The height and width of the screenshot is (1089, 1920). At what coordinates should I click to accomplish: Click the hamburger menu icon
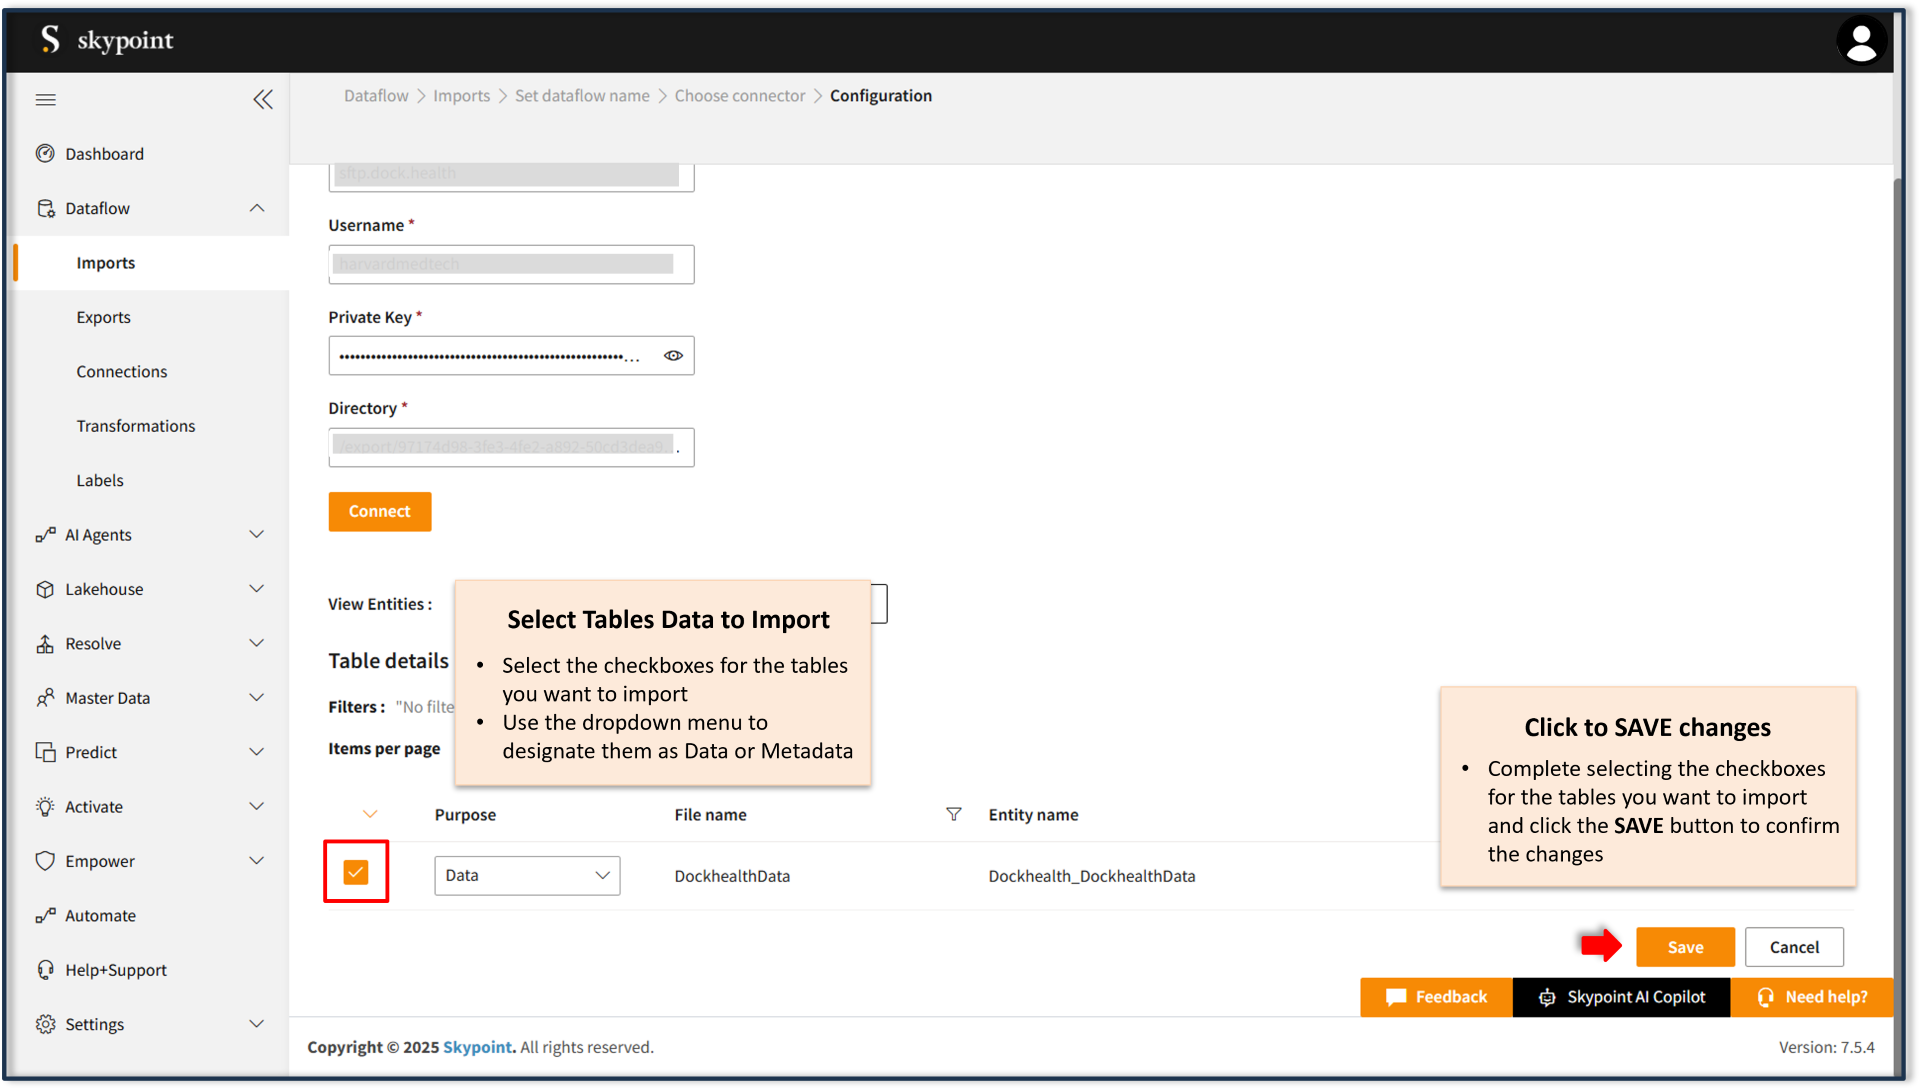click(x=46, y=100)
